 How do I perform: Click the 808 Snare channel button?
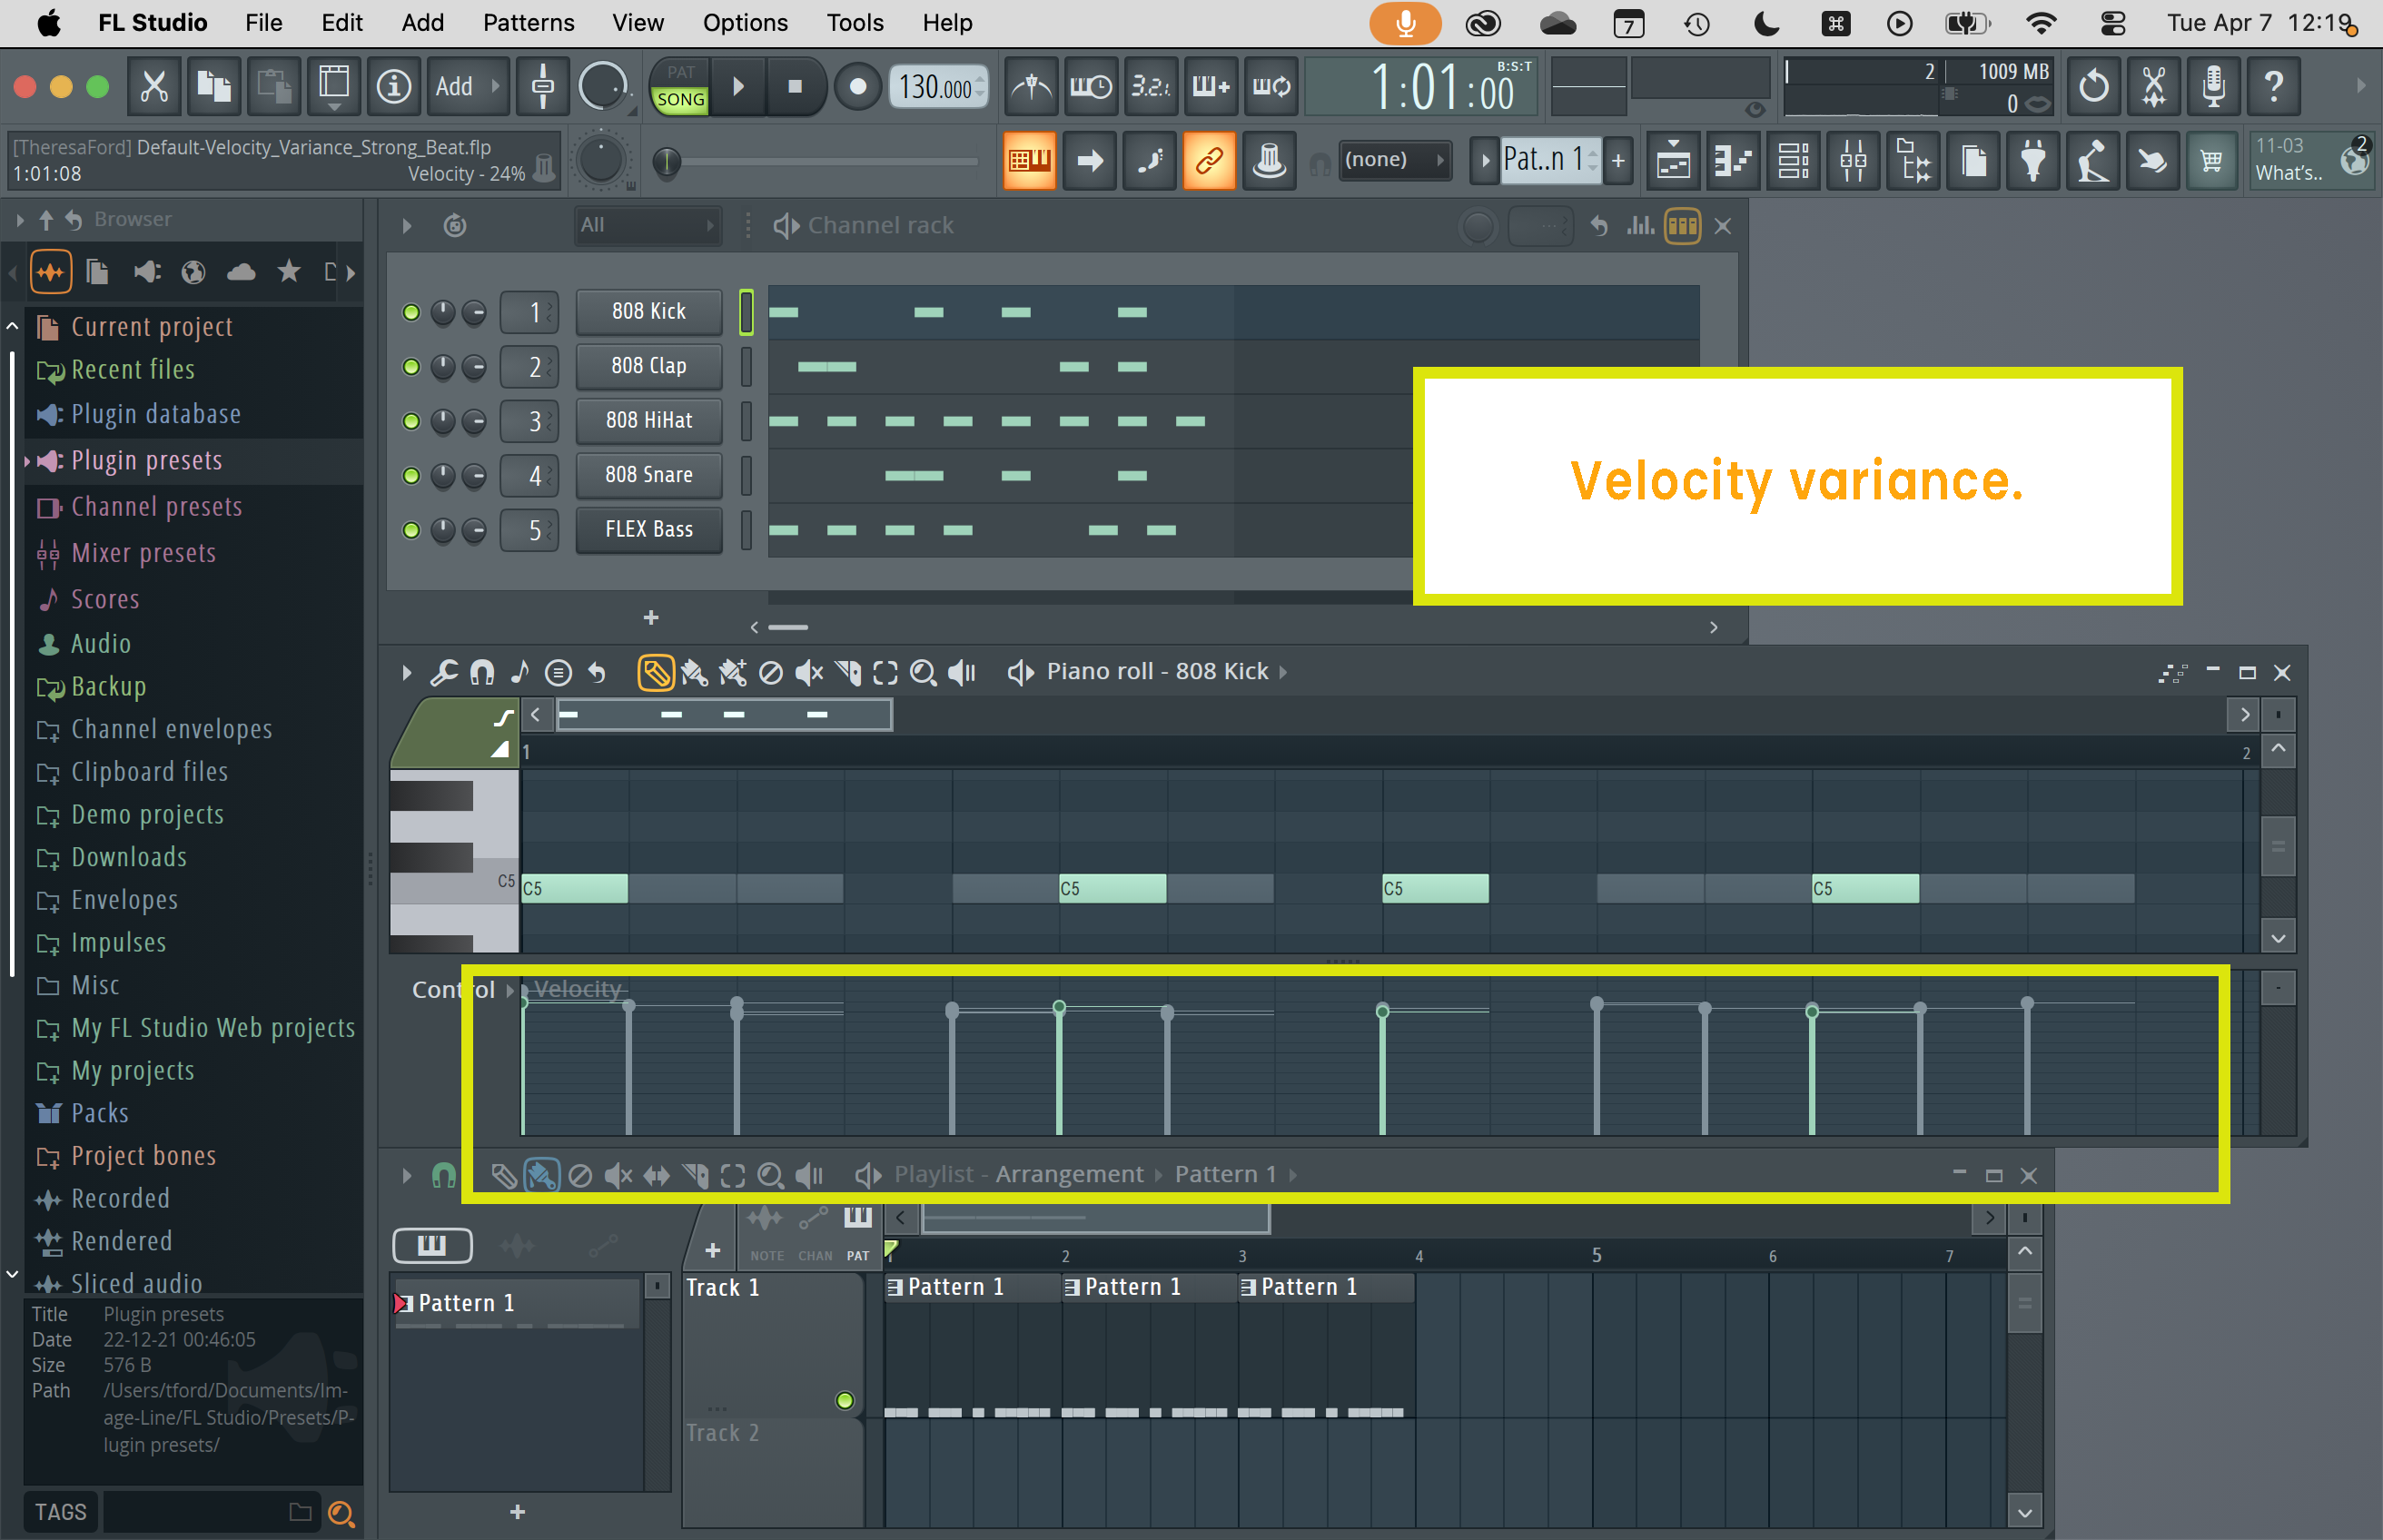(x=648, y=476)
